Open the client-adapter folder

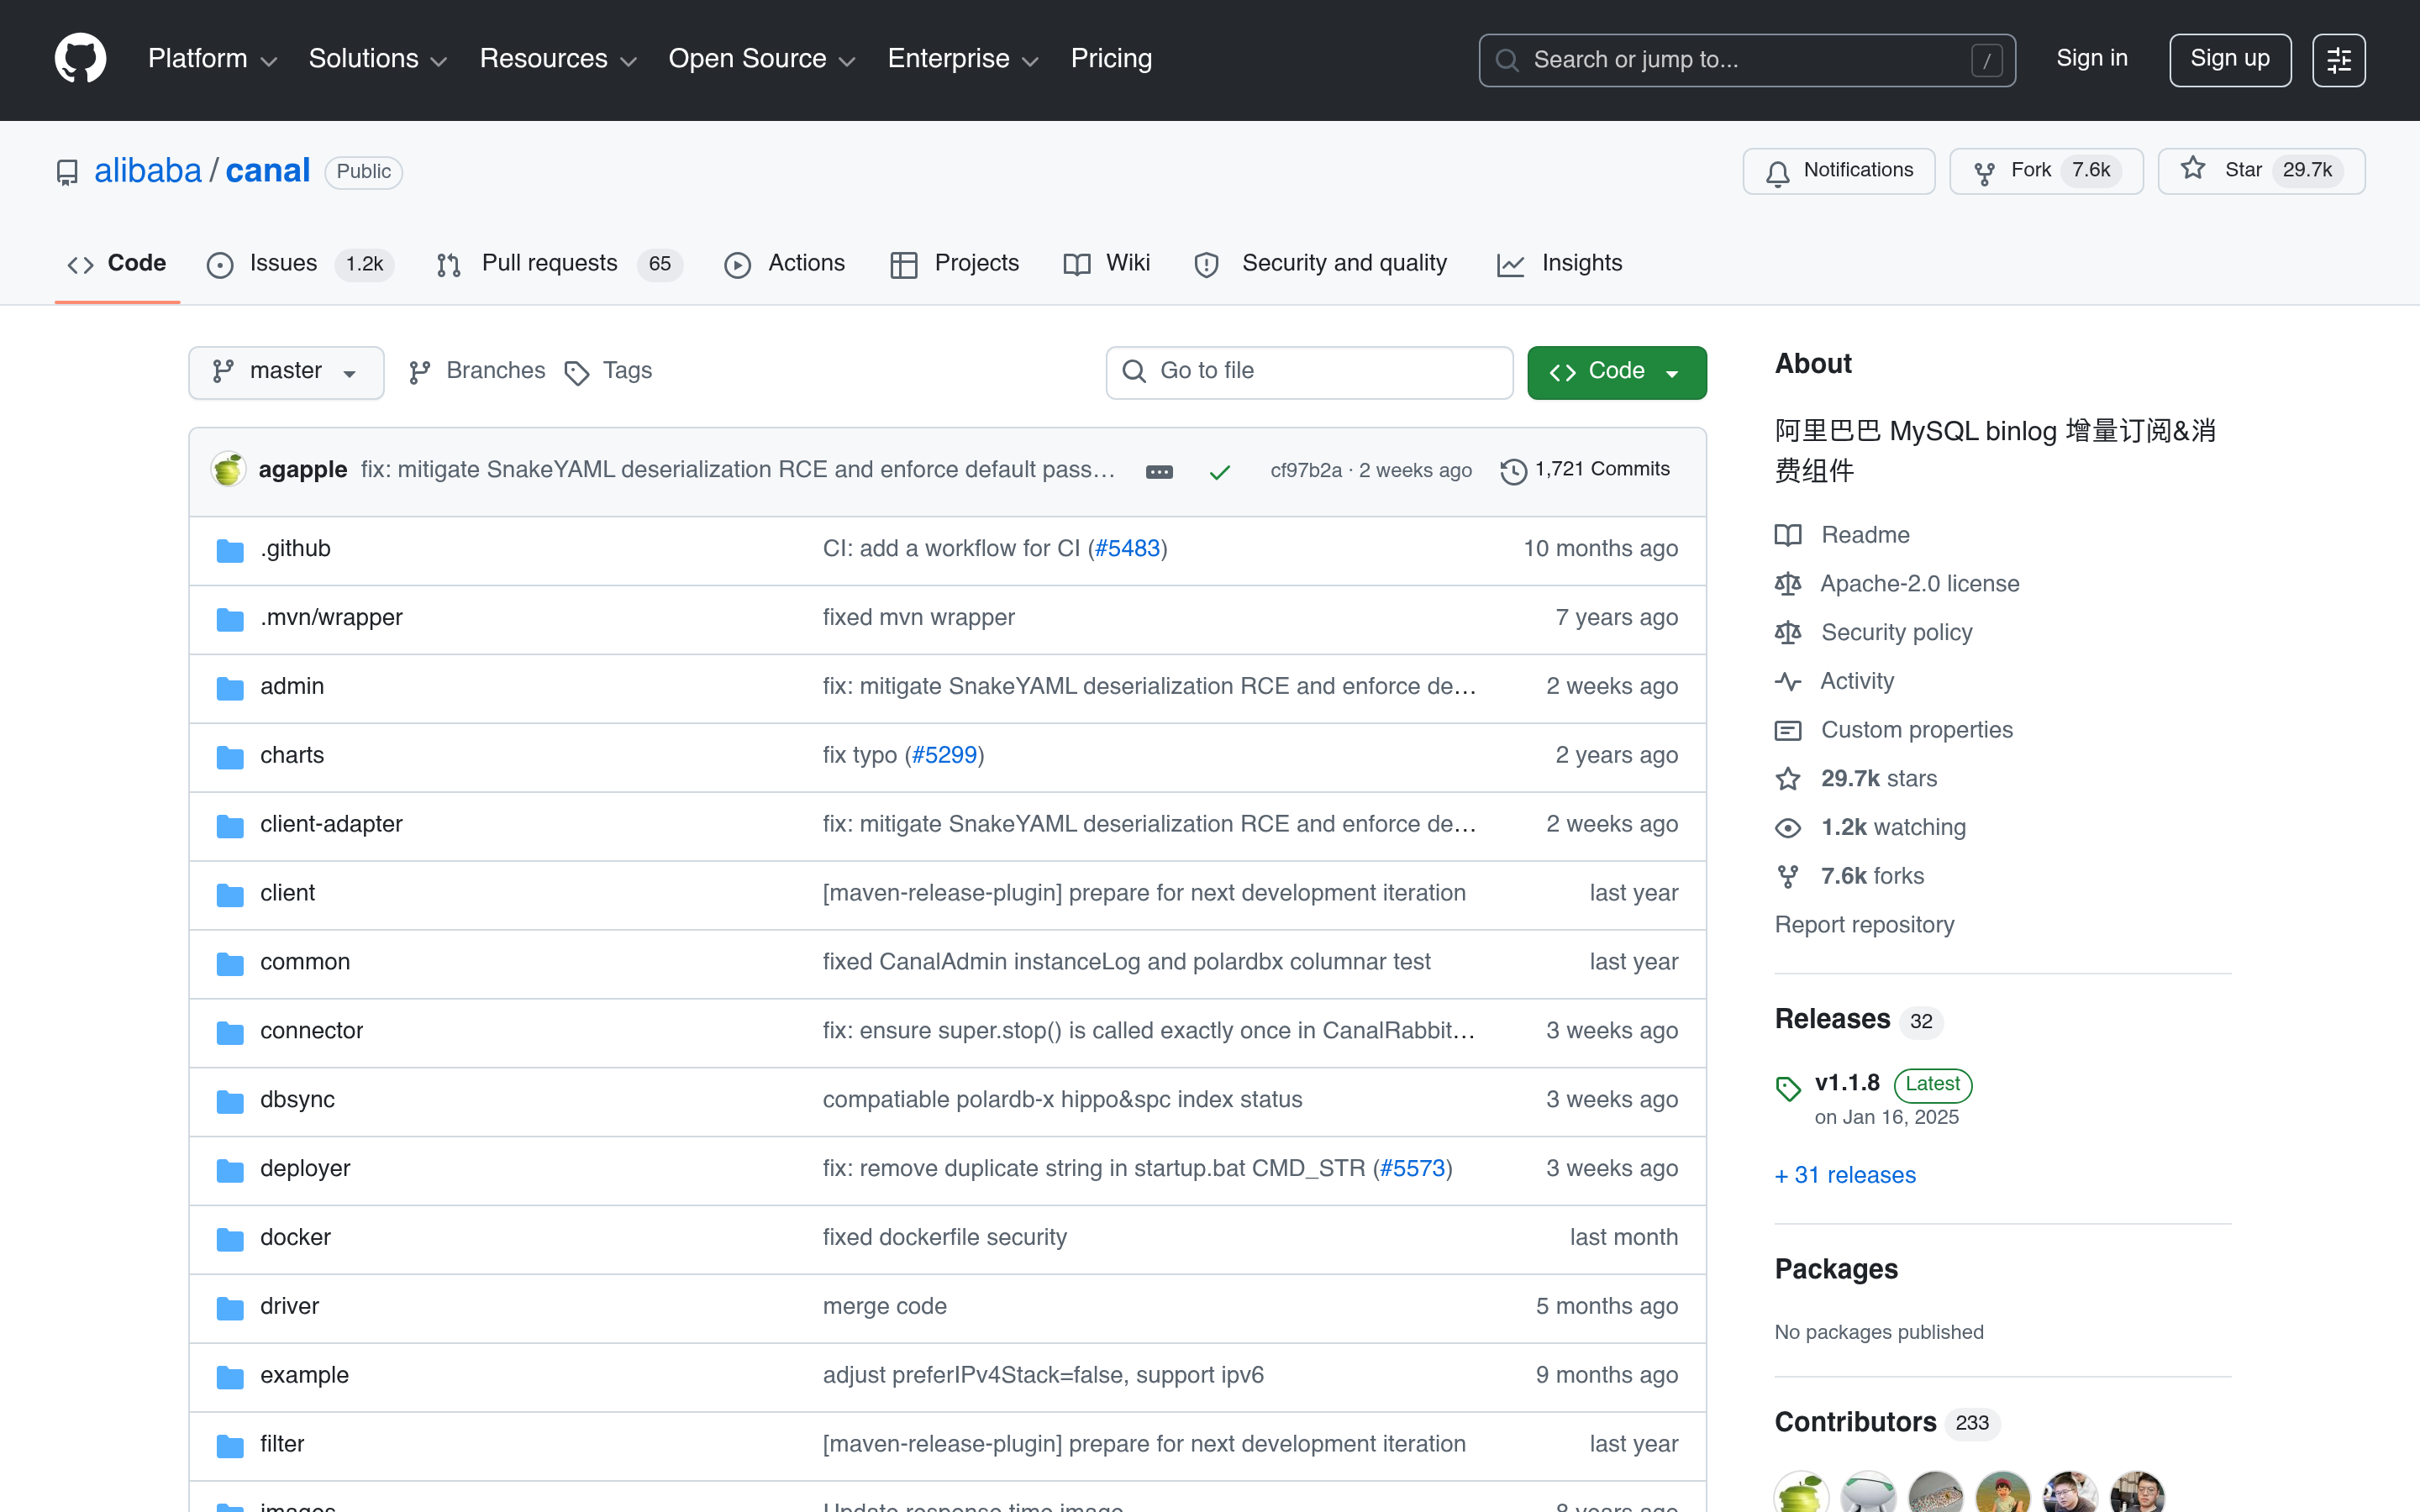tap(331, 824)
